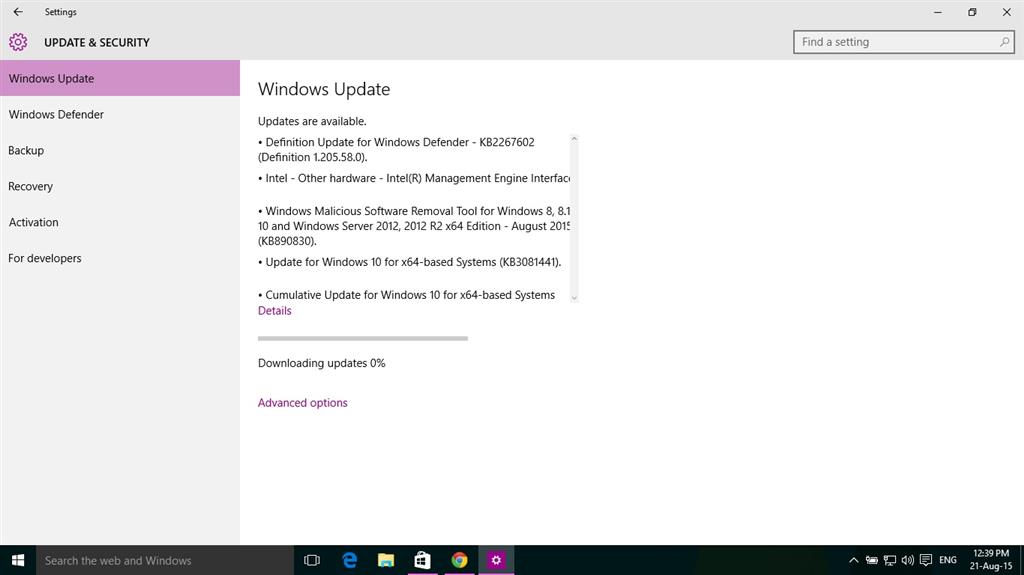The height and width of the screenshot is (575, 1024).
Task: Launch Microsoft Edge from the taskbar
Action: [x=349, y=560]
